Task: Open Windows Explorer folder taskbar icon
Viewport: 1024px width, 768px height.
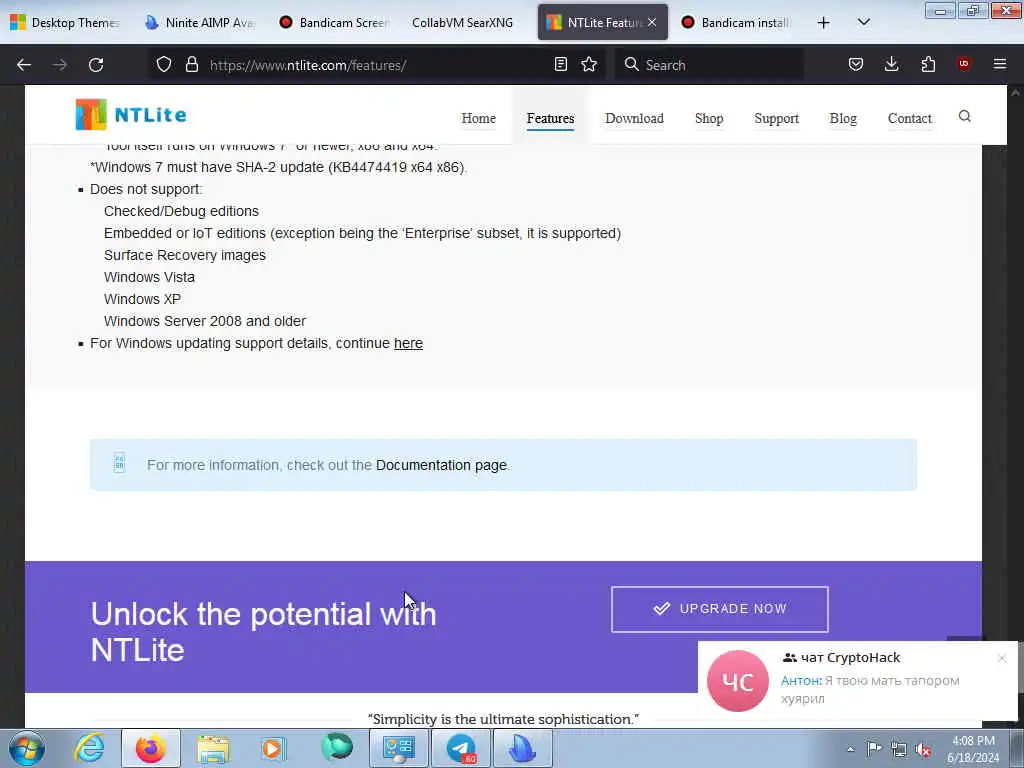Action: 213,748
